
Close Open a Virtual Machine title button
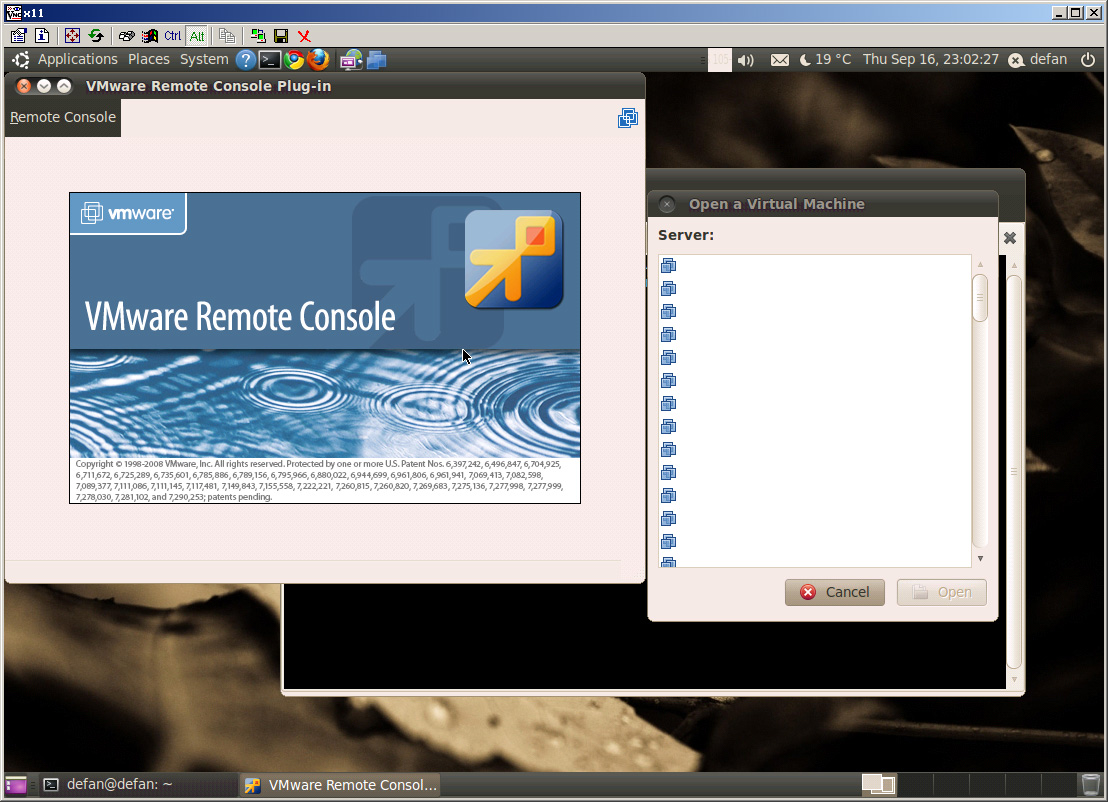pyautogui.click(x=666, y=204)
